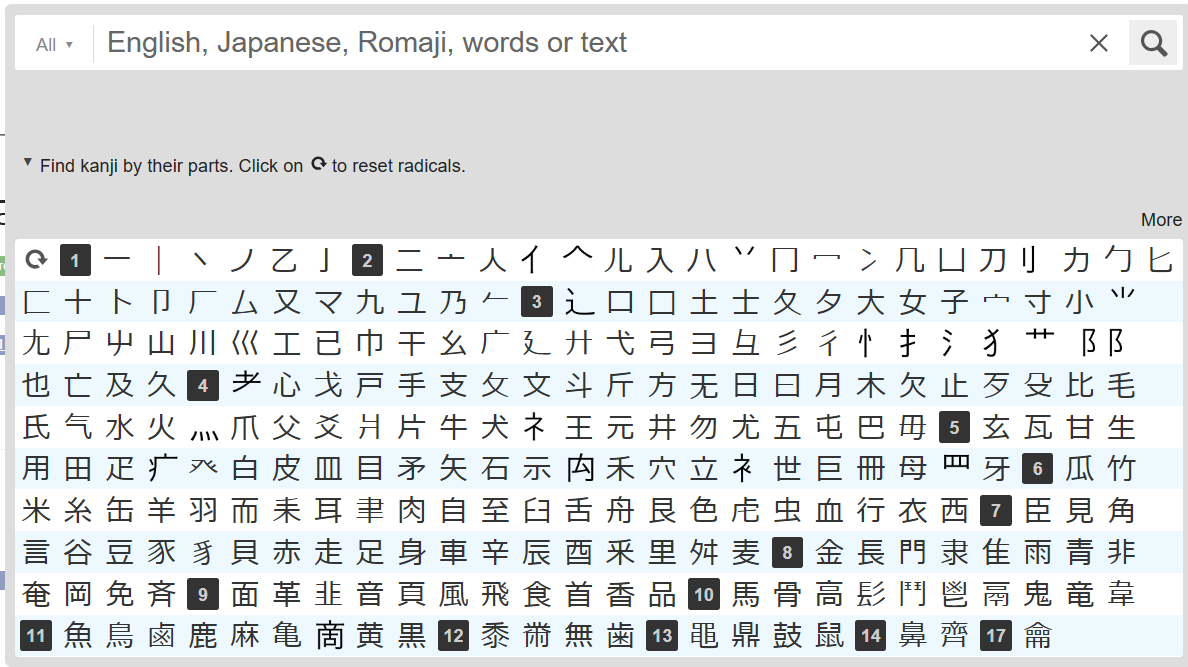
Task: Select the 山 mountain radical
Action: point(161,343)
